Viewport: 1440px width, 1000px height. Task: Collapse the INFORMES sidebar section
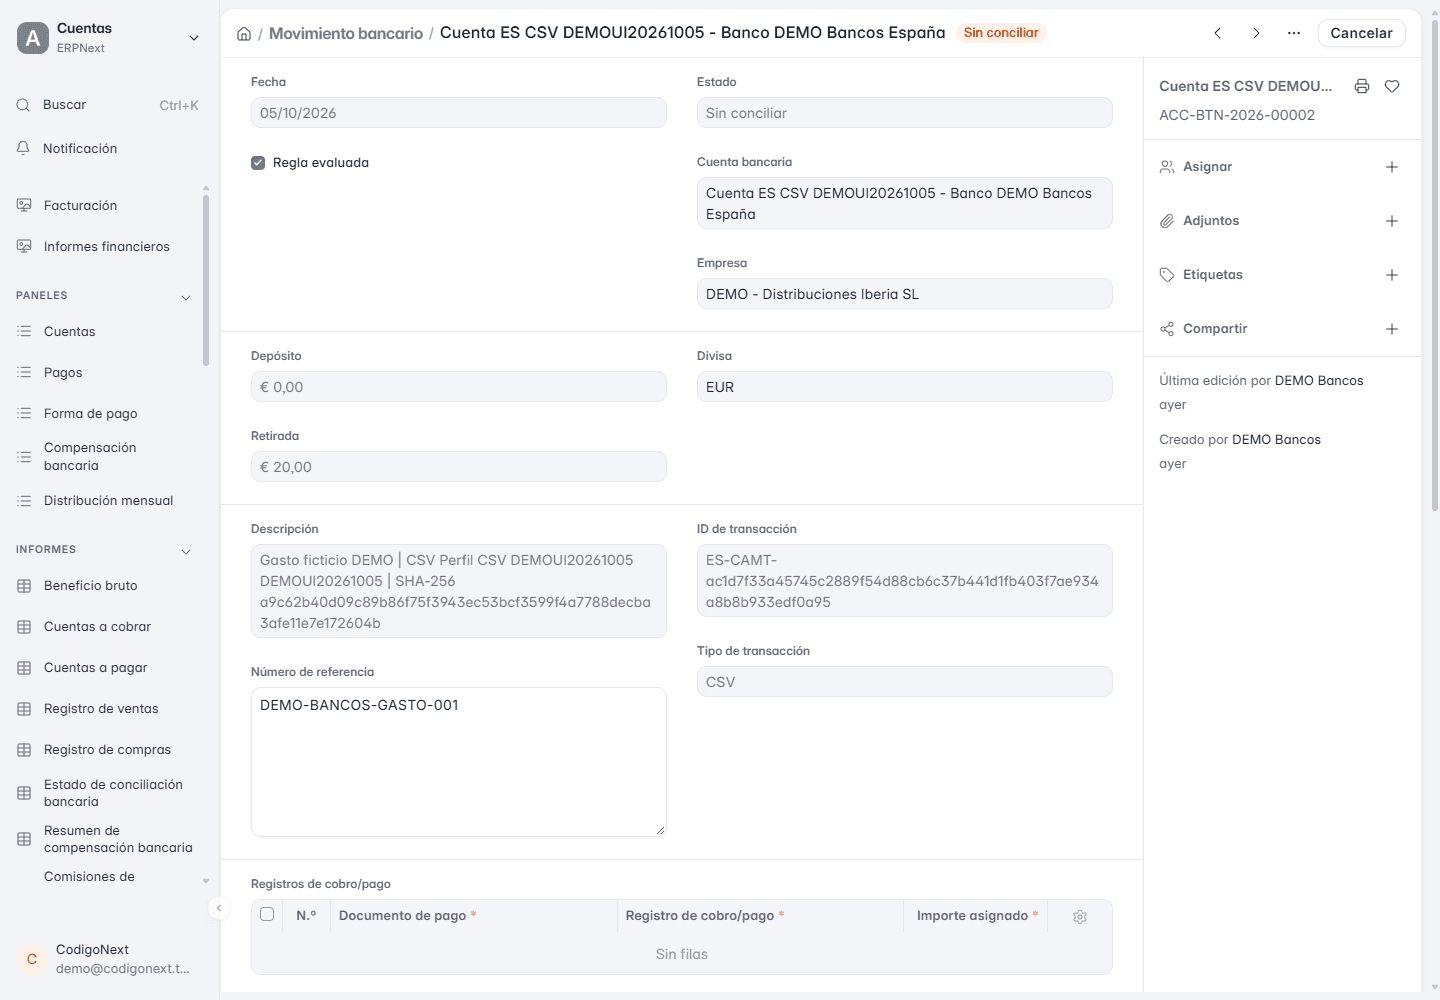point(186,551)
